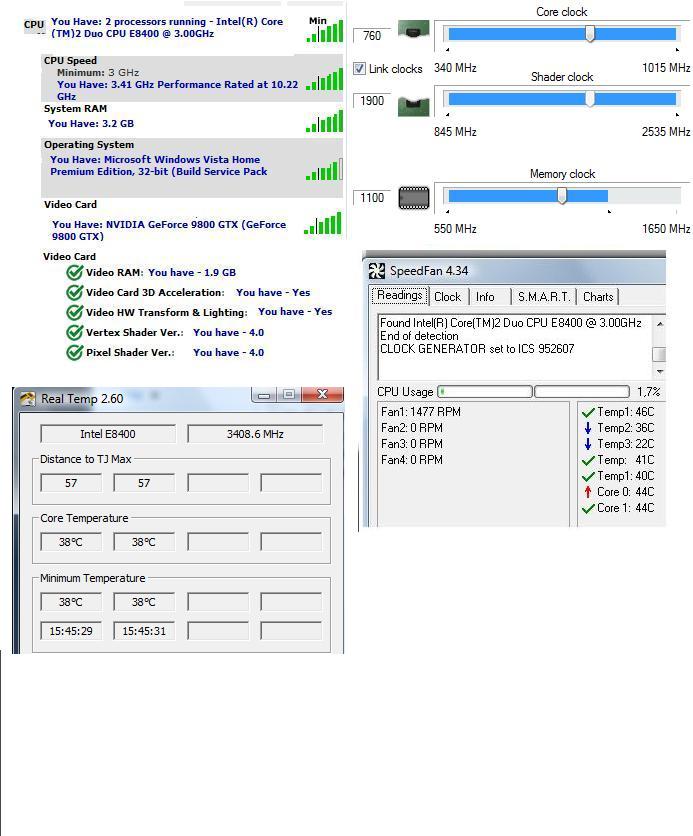Click the 1015 MHz core clock maximum label
Screen dimensions: 693x836
coord(666,68)
